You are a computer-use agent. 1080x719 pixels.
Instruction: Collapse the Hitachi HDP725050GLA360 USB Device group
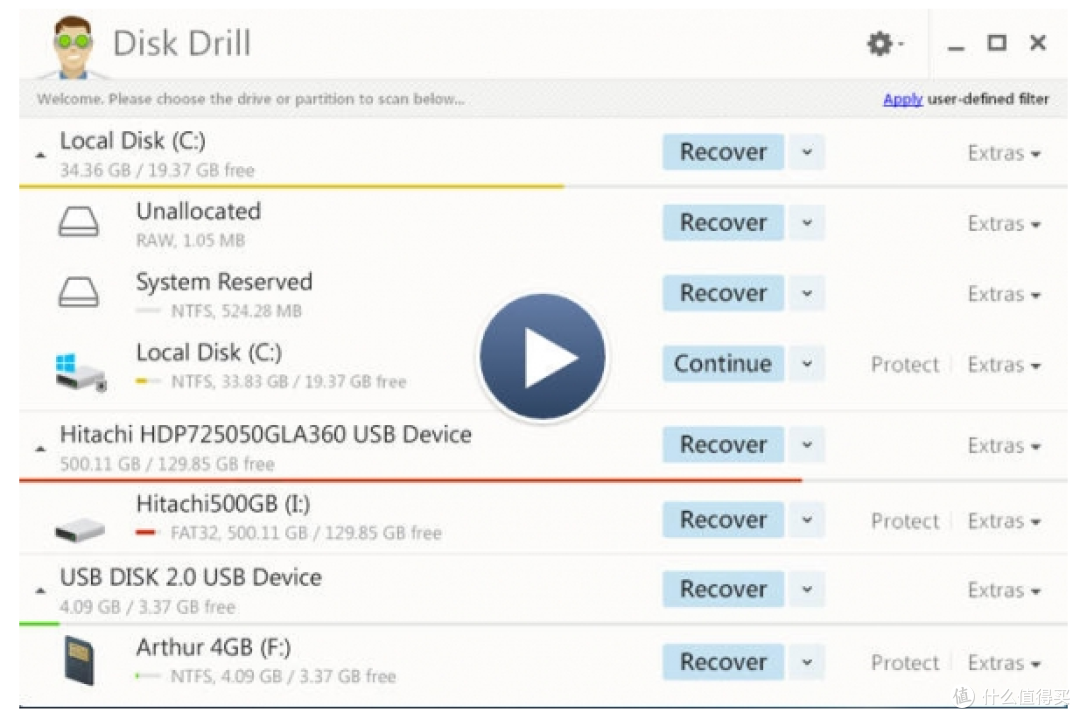click(41, 449)
